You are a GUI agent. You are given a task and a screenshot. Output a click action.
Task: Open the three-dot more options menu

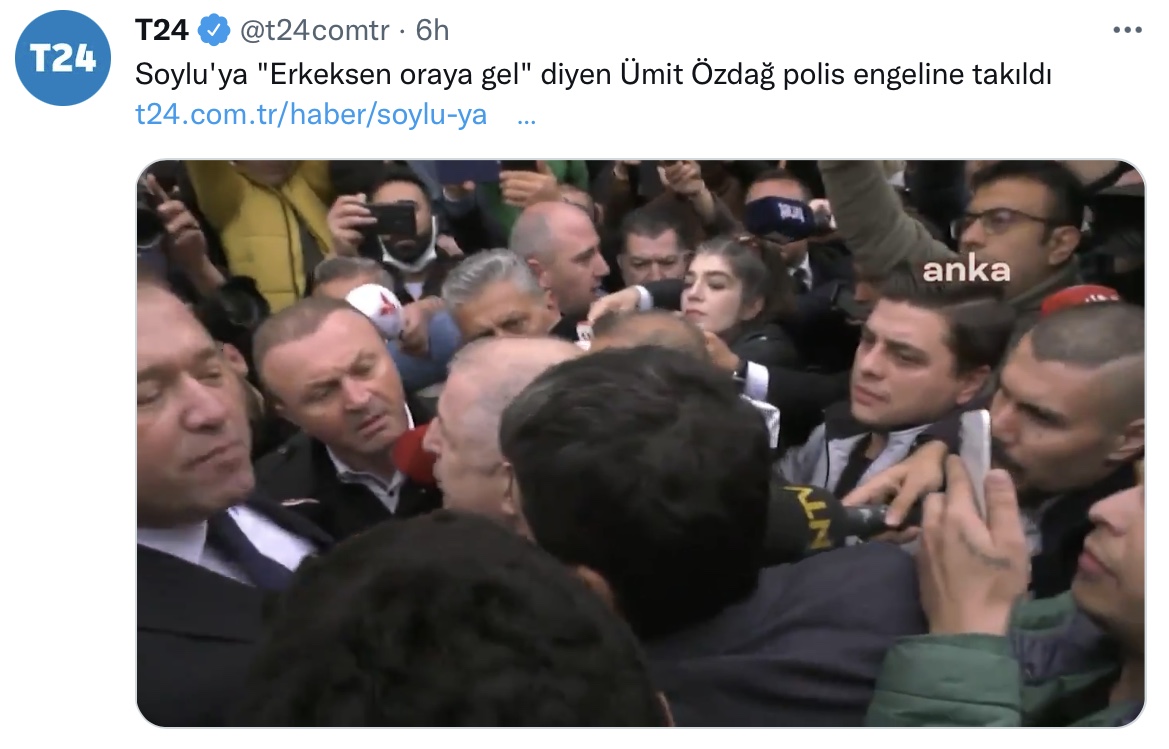tap(1127, 31)
